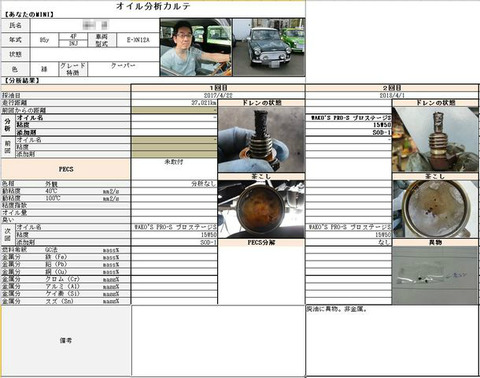Viewport: 480px width, 378px height.
Task: Click the 緑 color value cell
Action: click(44, 69)
